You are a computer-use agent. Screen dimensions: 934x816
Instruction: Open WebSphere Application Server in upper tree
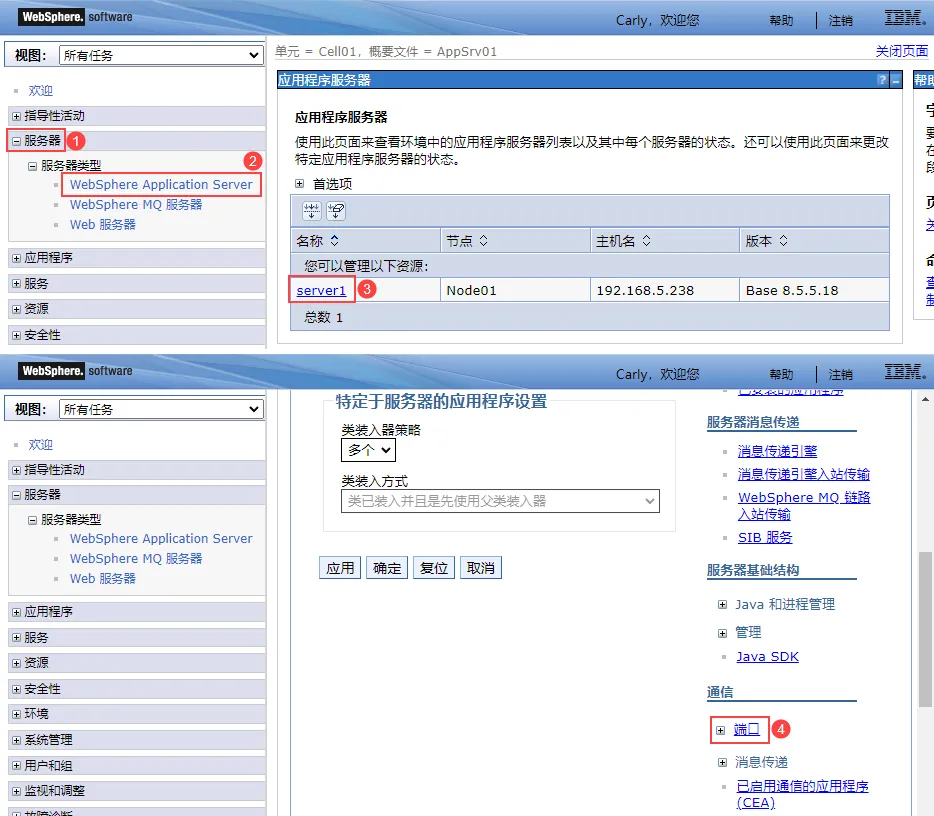[161, 185]
